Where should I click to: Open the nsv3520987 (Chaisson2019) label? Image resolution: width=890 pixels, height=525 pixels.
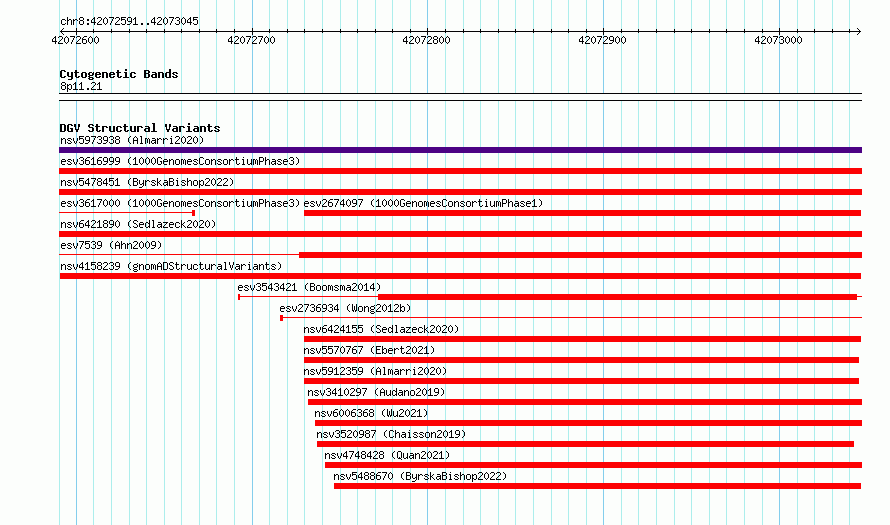391,434
